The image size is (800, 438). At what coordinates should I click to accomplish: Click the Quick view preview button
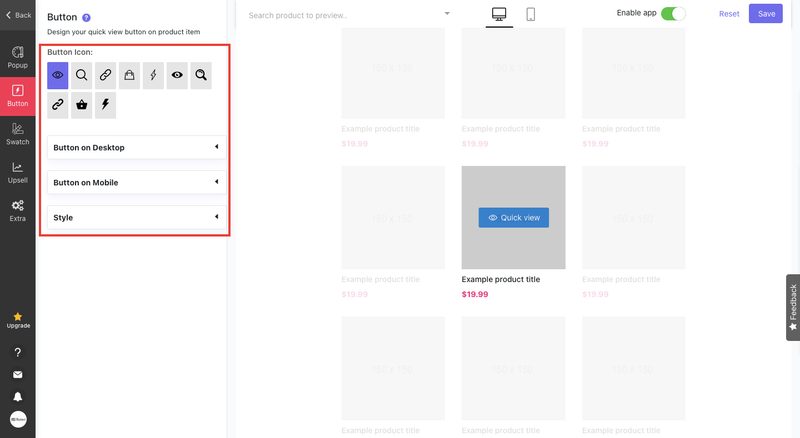click(x=514, y=217)
